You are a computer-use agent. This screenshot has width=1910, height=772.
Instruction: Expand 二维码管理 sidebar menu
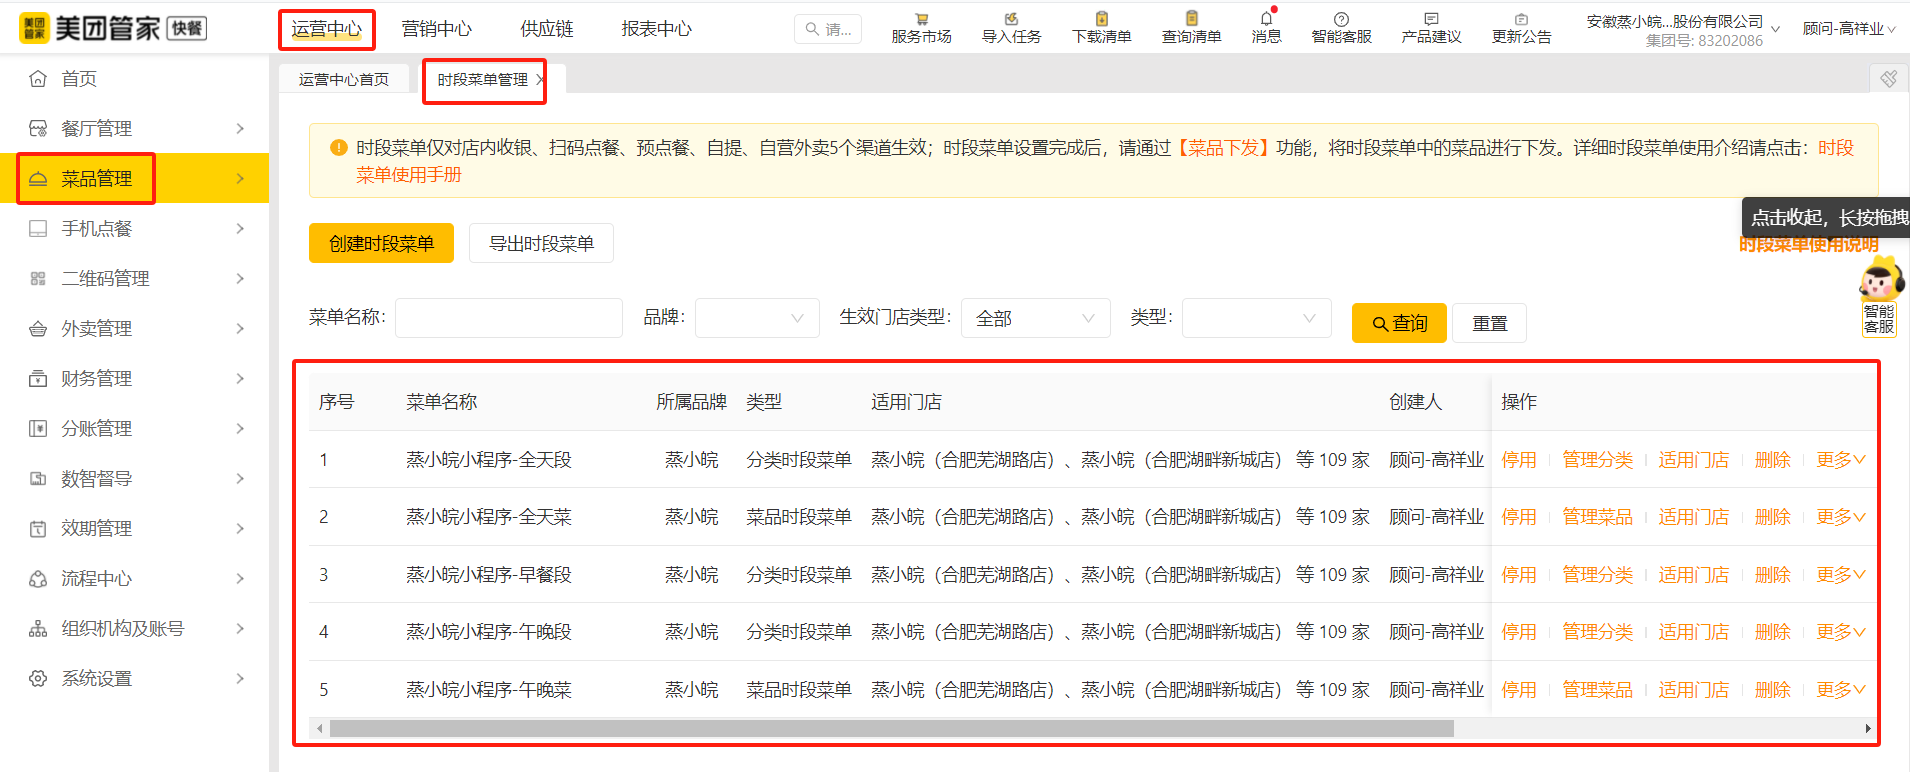coord(134,278)
